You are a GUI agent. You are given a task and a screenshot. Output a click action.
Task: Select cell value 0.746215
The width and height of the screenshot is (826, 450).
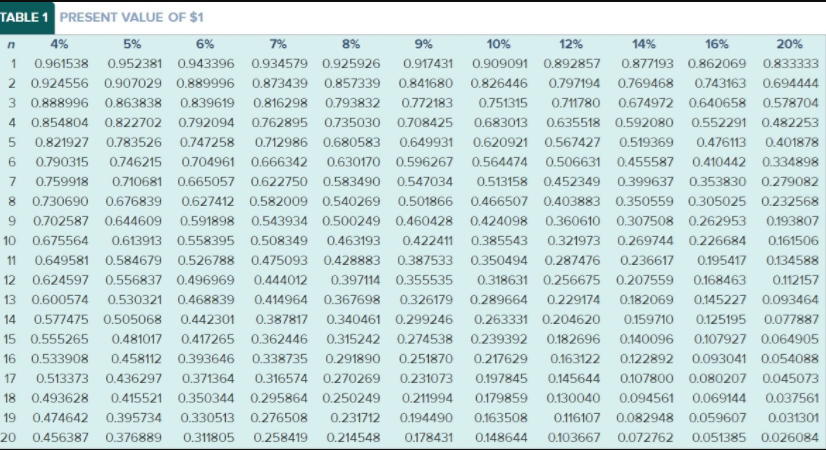pos(135,162)
